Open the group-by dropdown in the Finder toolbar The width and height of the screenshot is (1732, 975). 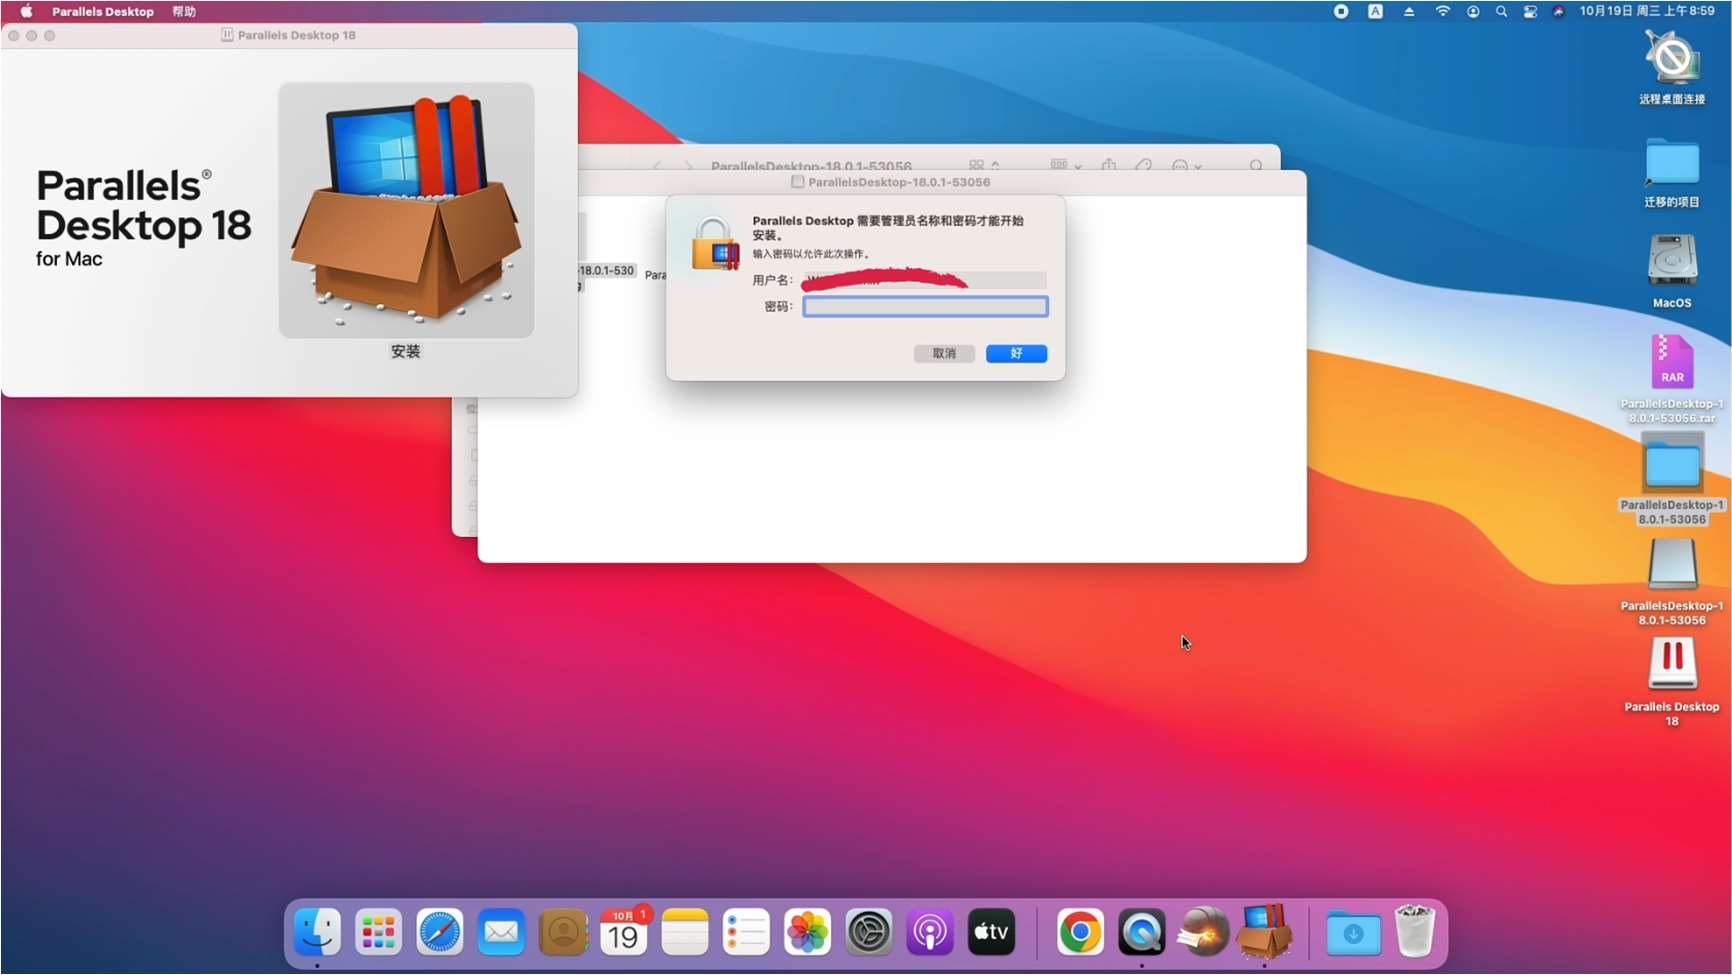[1066, 165]
